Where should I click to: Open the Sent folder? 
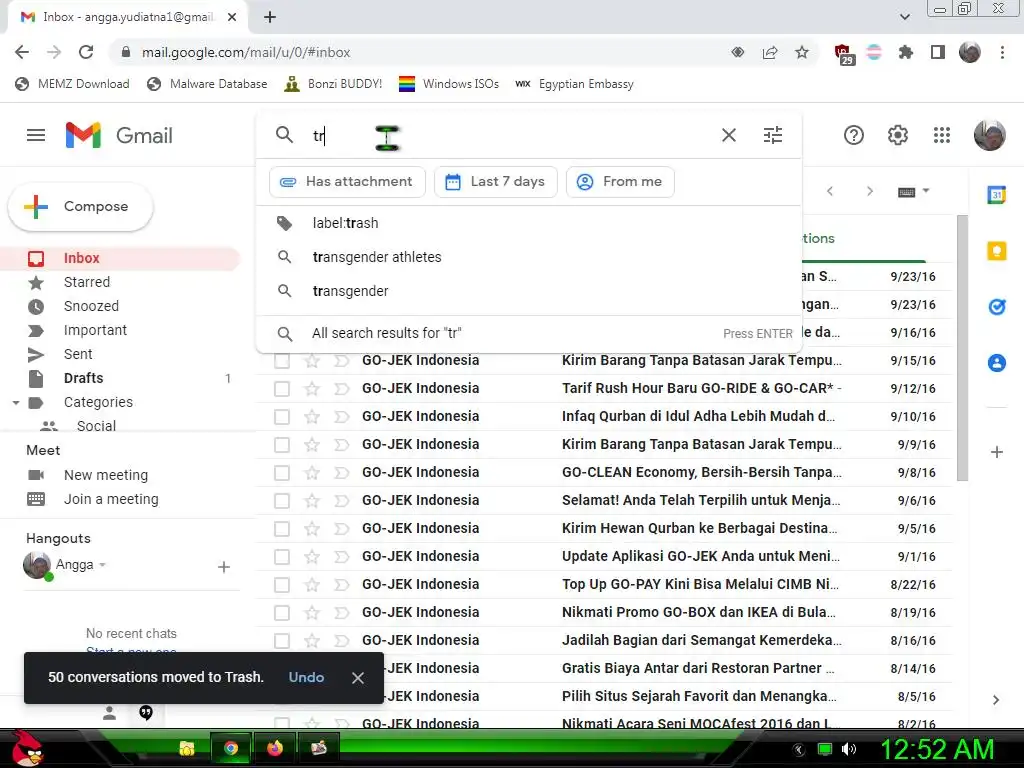[121, 354]
